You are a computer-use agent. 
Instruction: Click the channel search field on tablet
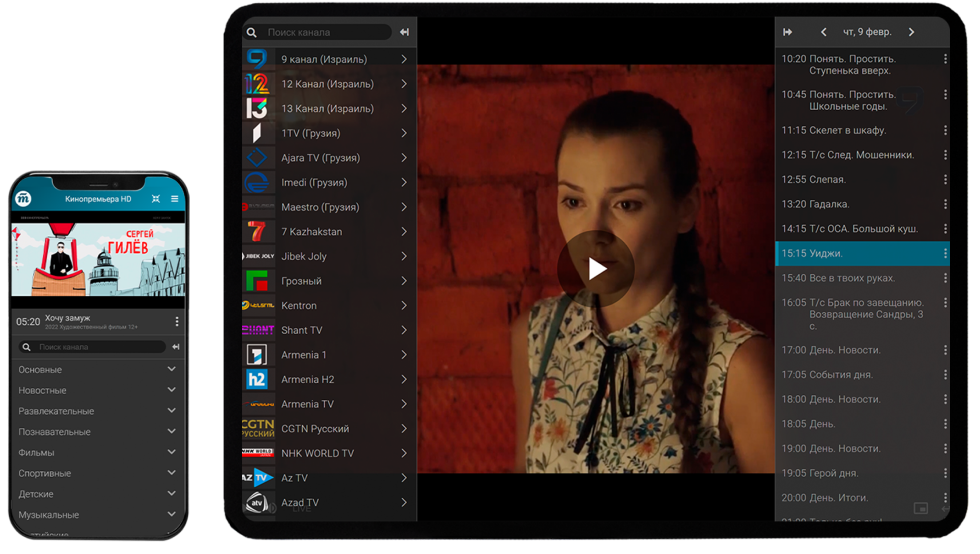click(x=325, y=32)
